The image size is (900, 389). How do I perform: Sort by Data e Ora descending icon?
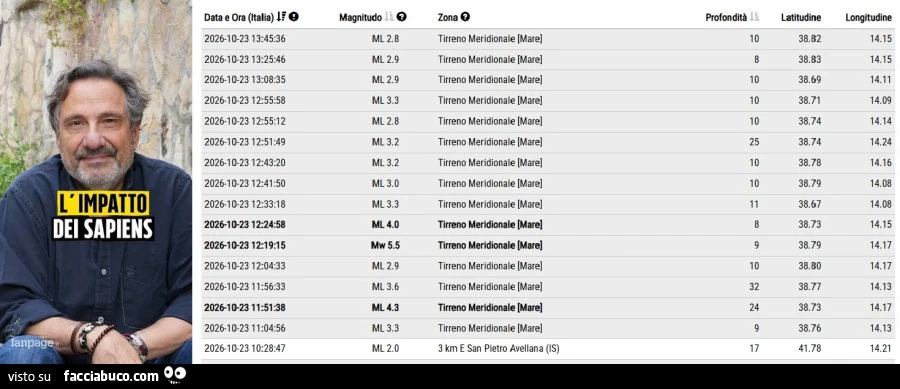(x=281, y=18)
